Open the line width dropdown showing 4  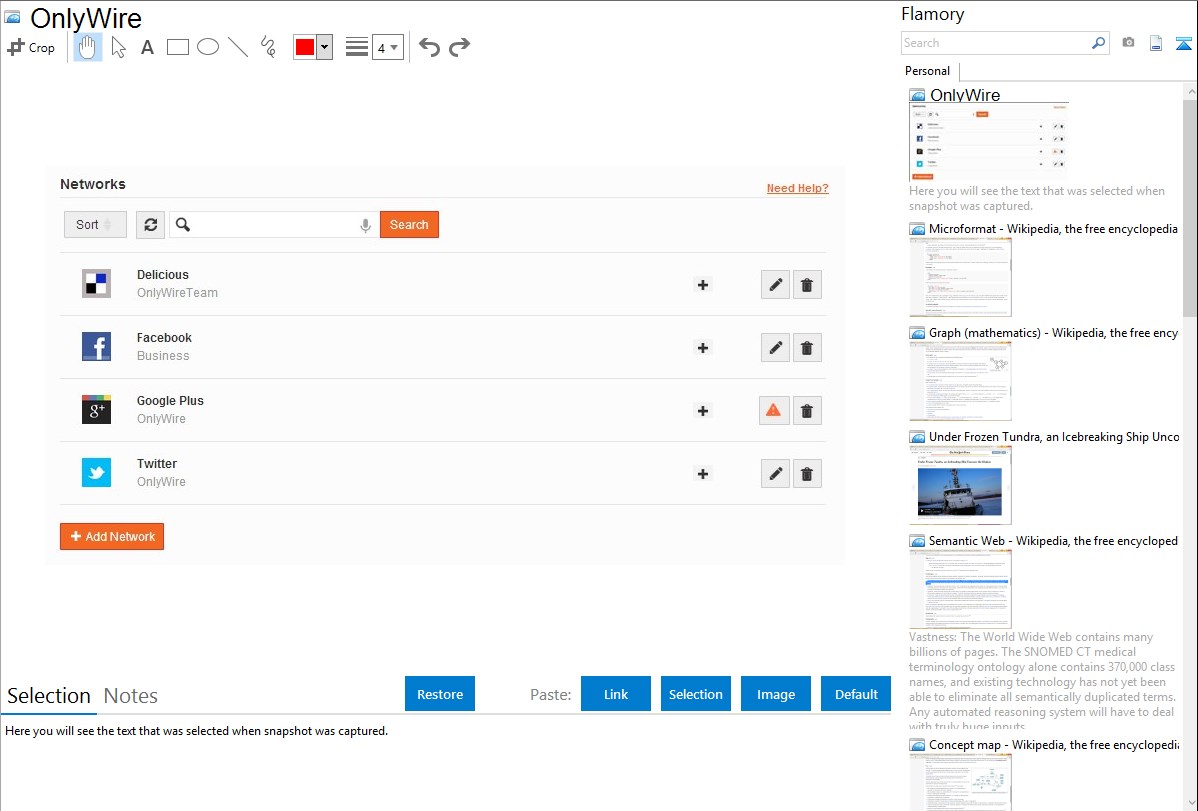click(x=388, y=47)
